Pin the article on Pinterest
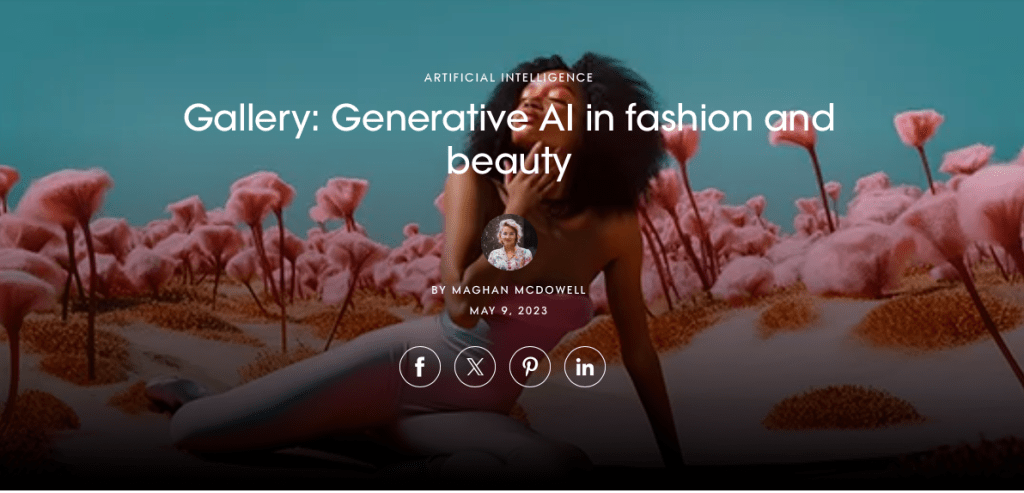Screen dimensions: 1024x493 [530, 367]
